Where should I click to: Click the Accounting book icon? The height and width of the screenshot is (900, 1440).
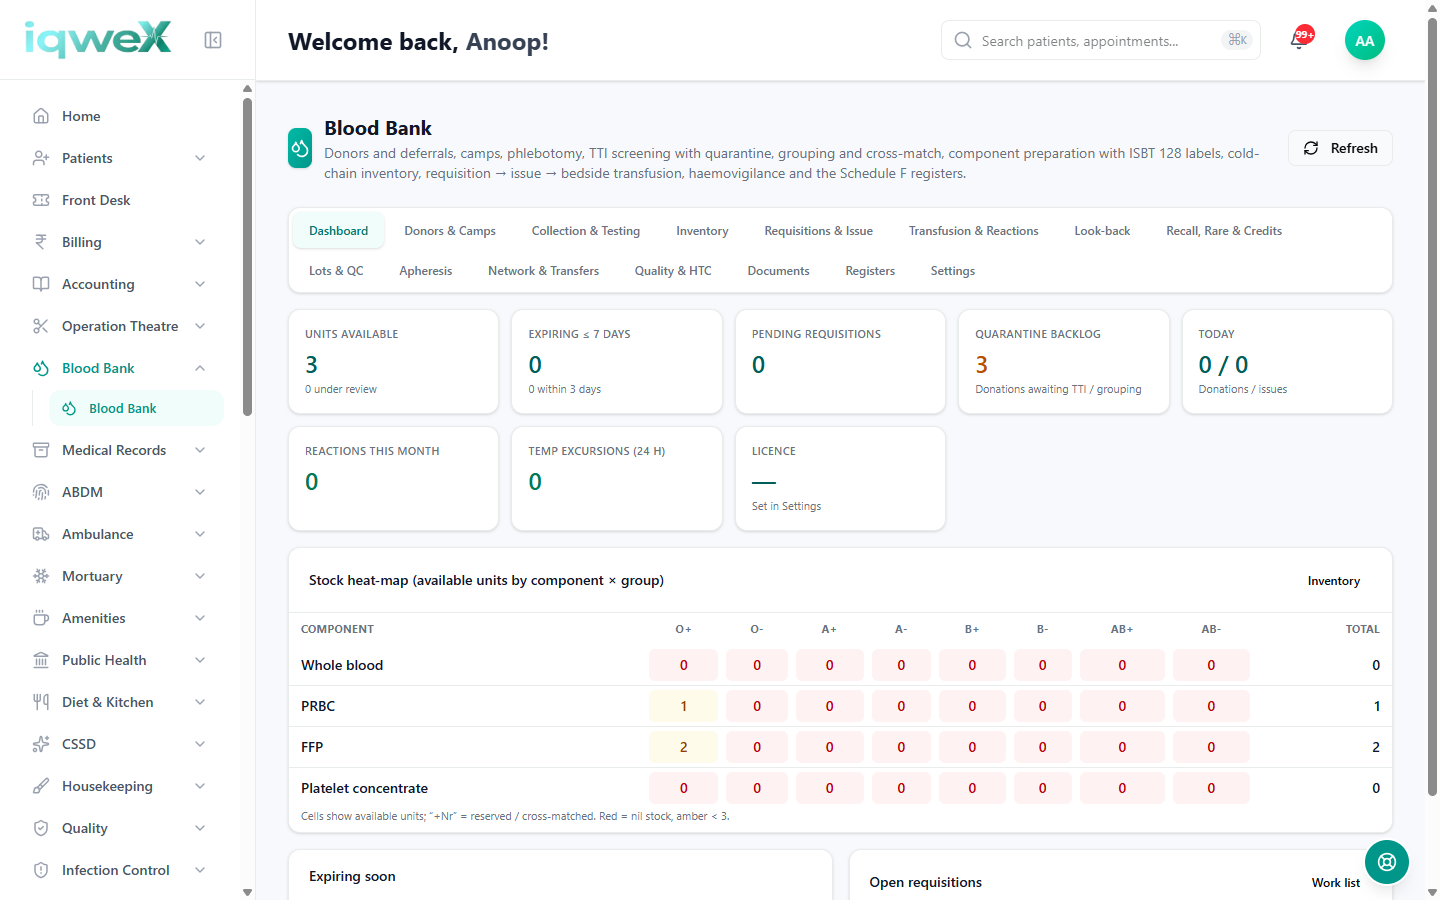(x=41, y=284)
